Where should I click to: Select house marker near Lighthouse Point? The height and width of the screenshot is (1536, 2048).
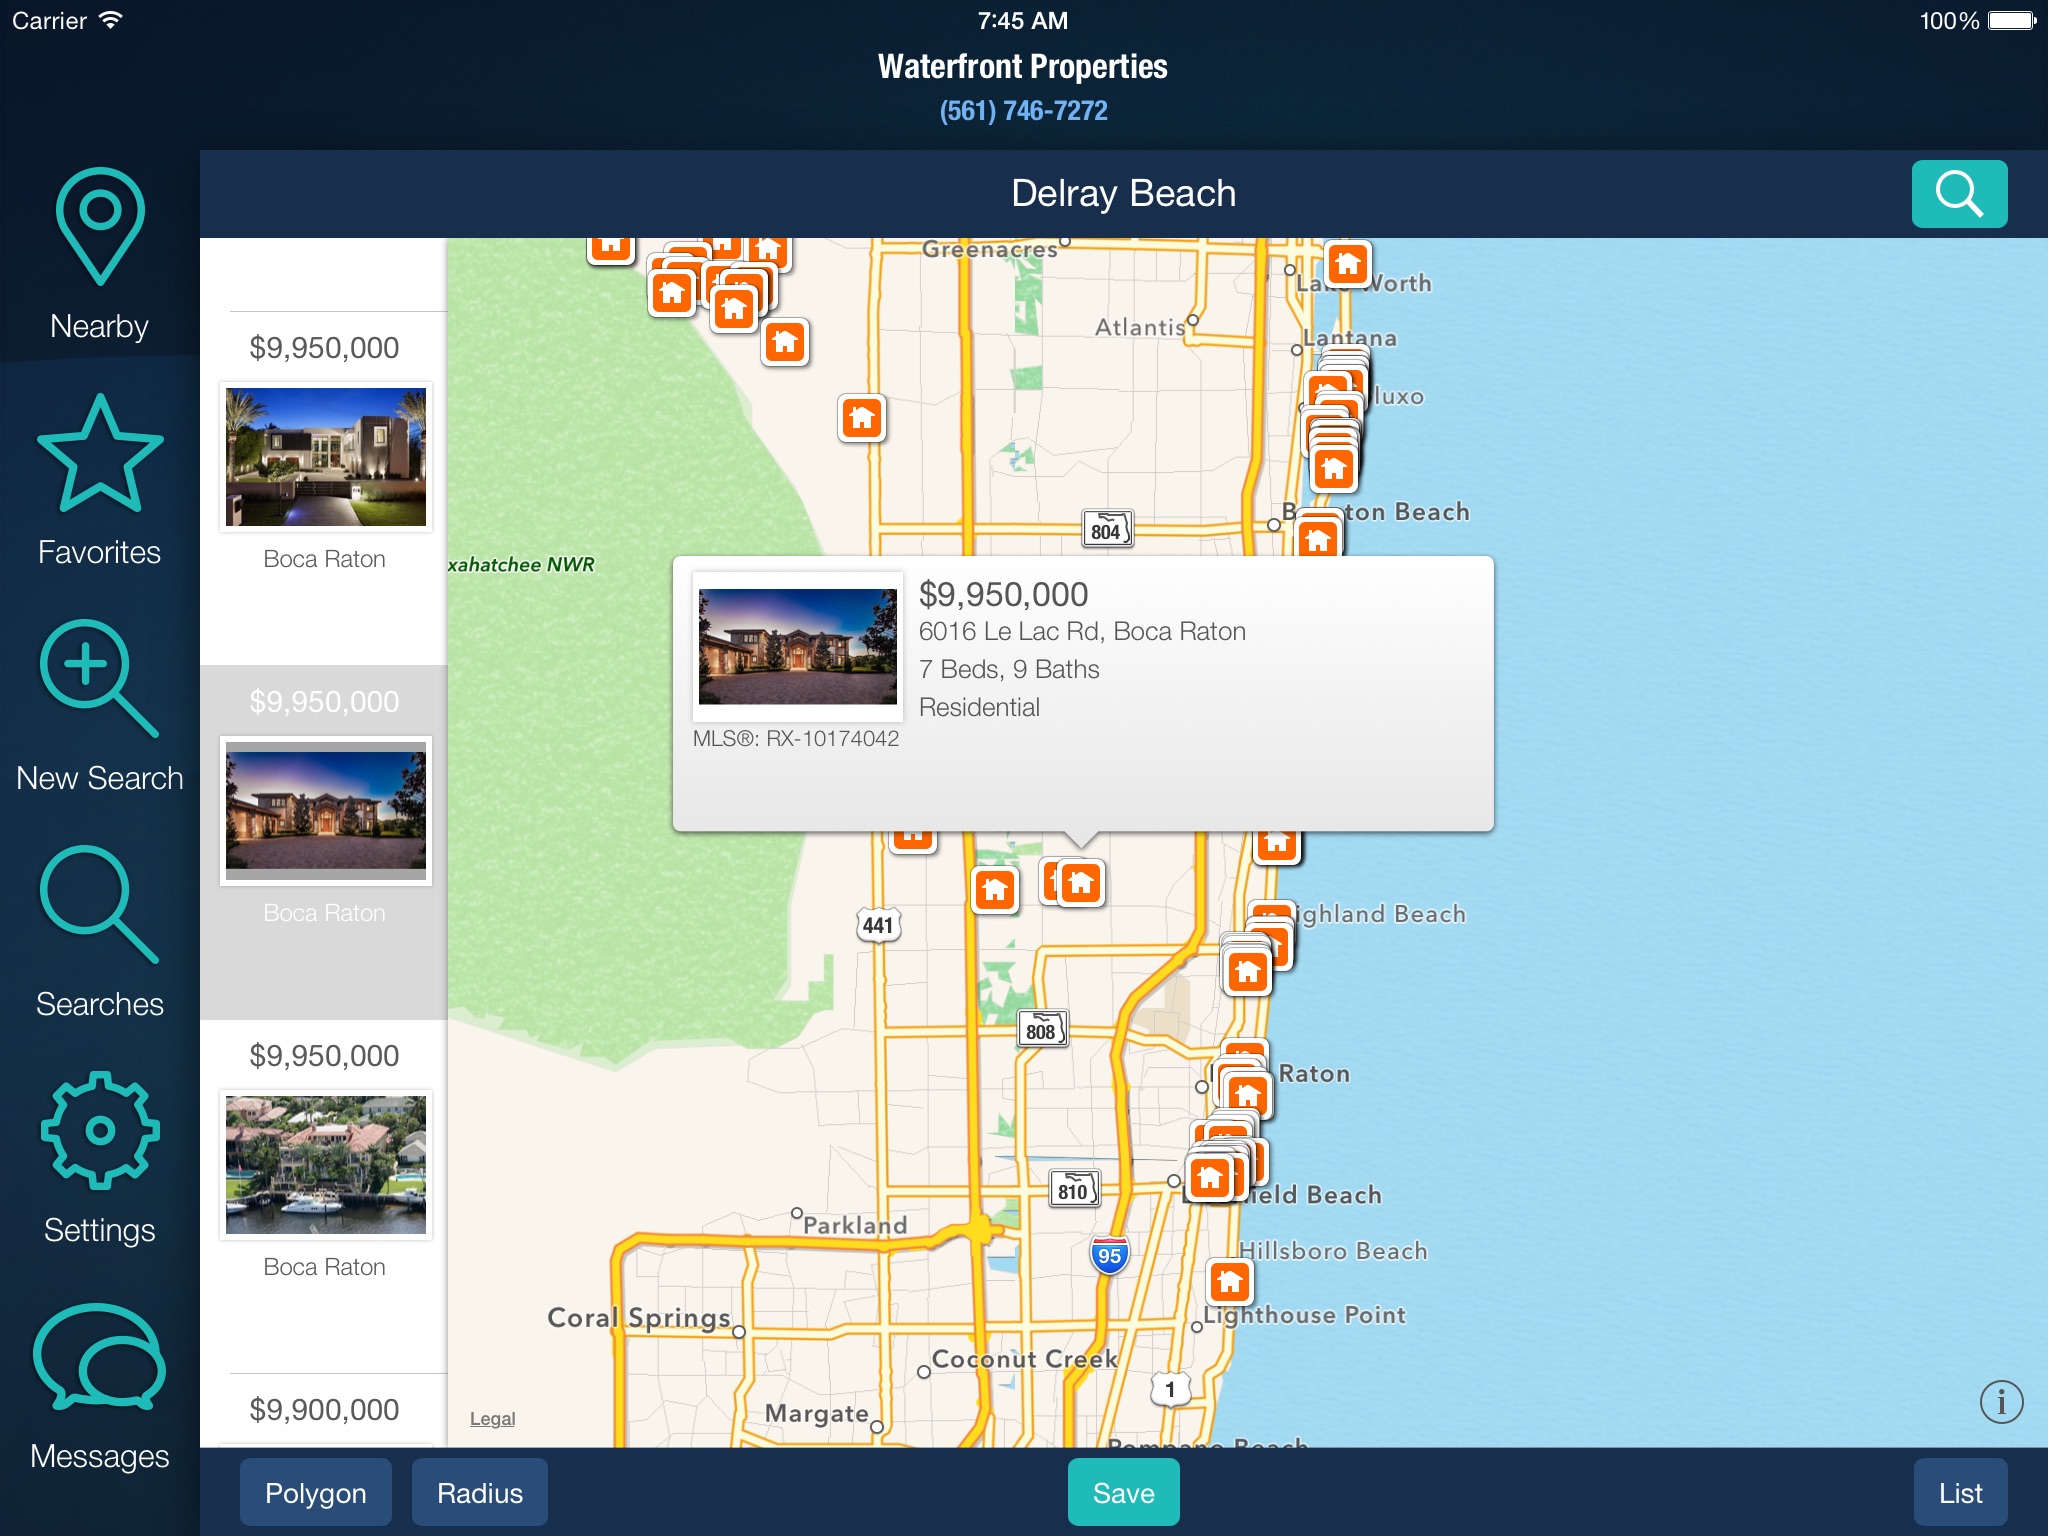click(1229, 1281)
